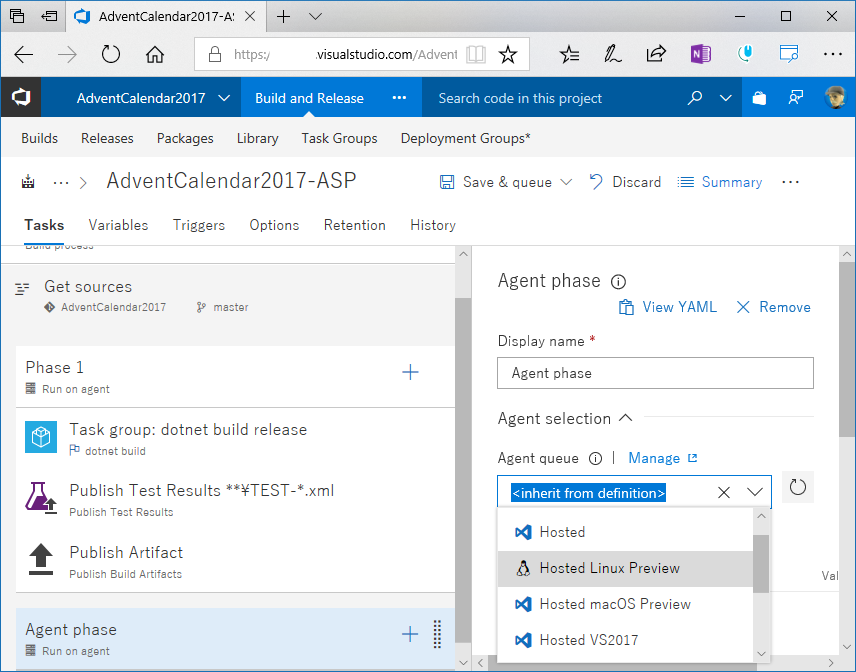Image resolution: width=856 pixels, height=672 pixels.
Task: Open the Library hub
Action: pos(258,139)
